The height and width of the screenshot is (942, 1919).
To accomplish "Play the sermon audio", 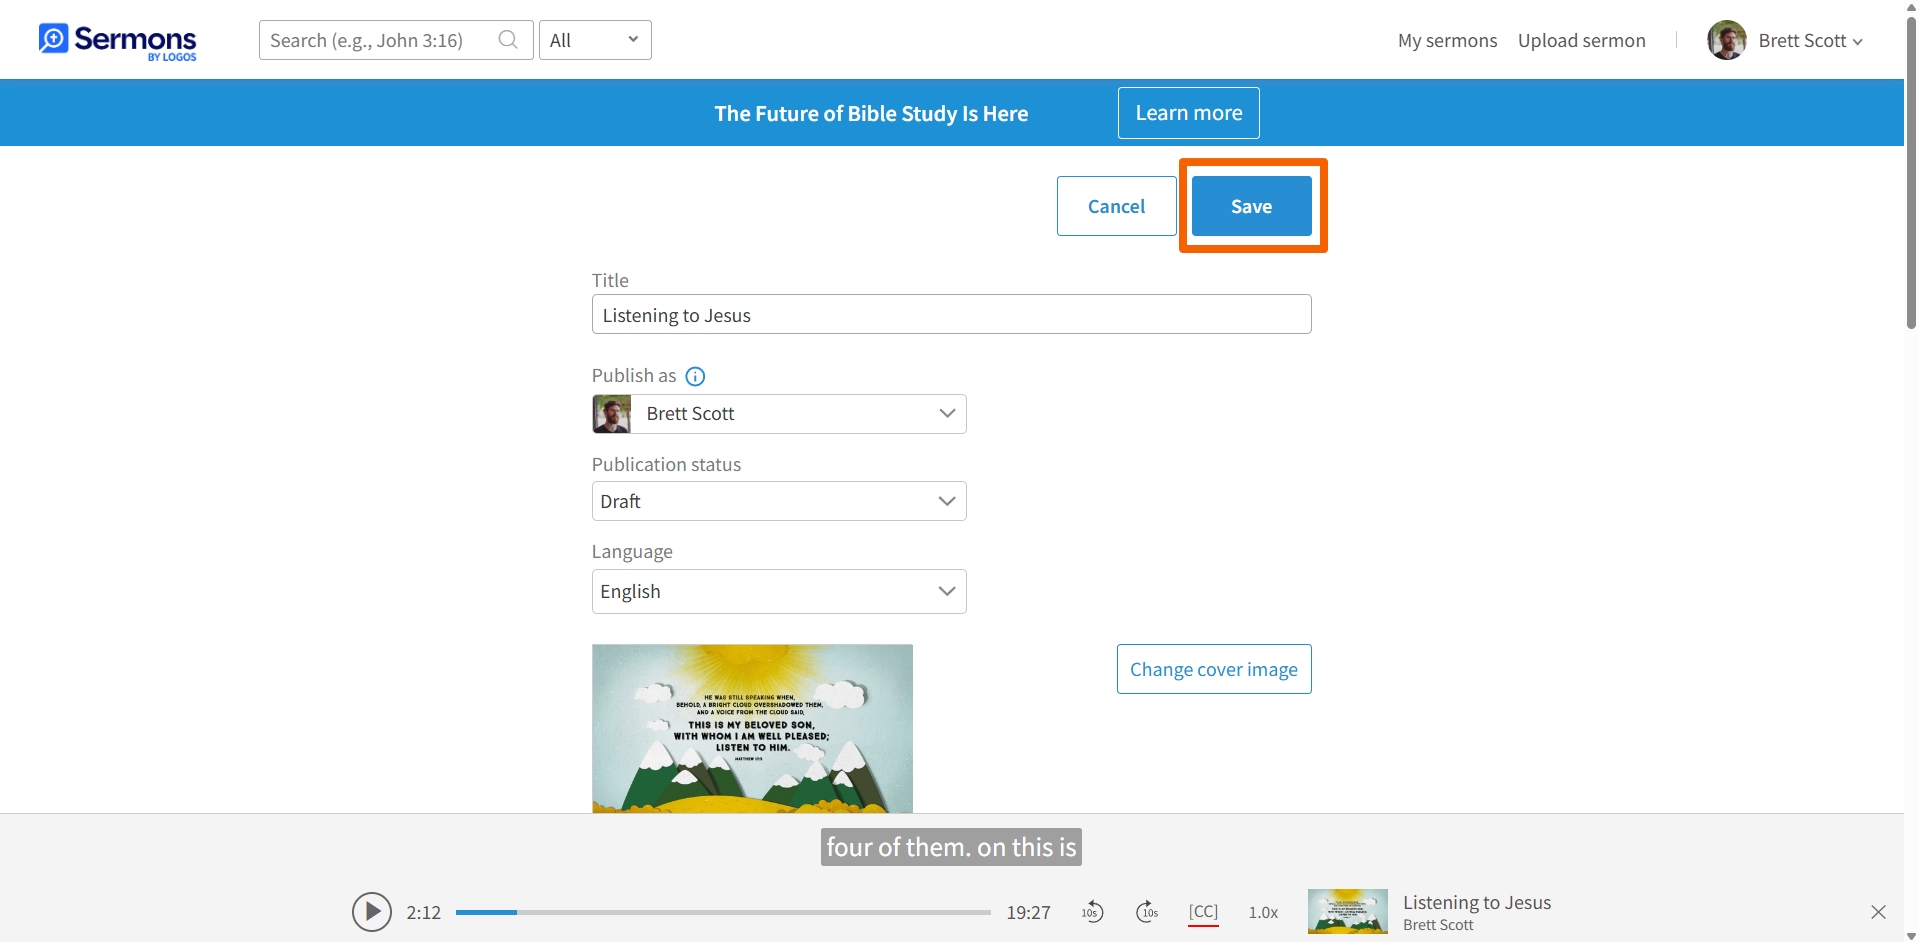I will pyautogui.click(x=372, y=912).
